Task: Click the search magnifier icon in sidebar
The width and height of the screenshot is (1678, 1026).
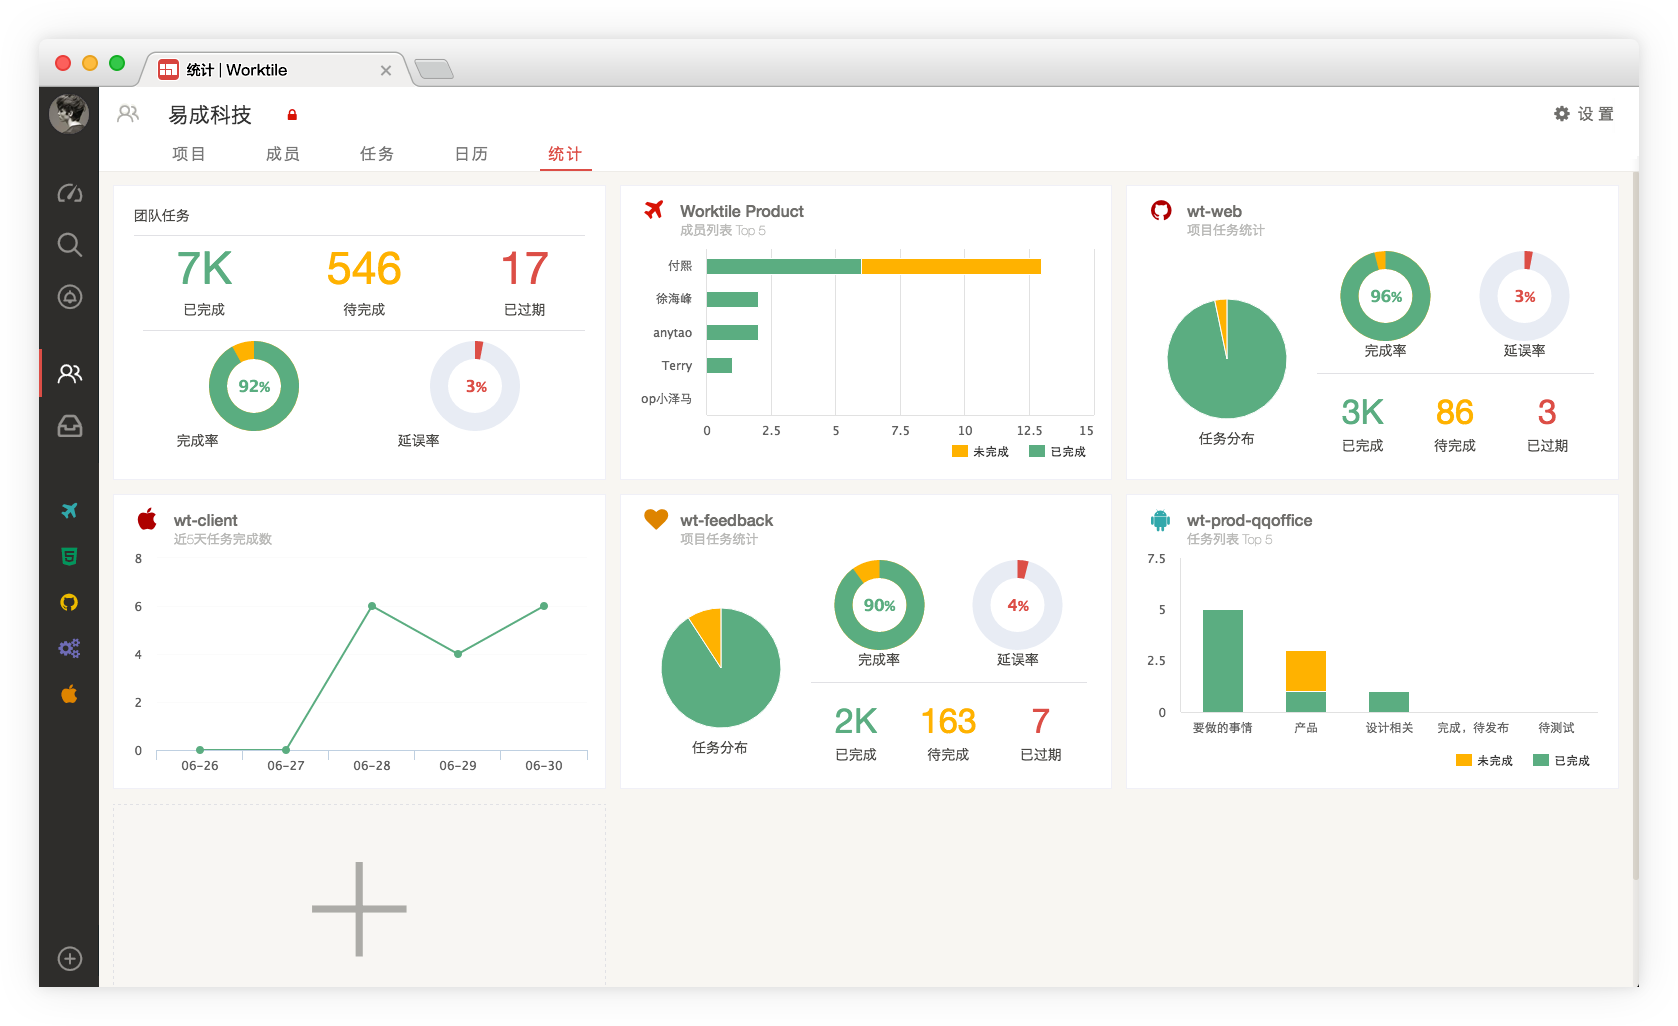Action: pos(69,245)
